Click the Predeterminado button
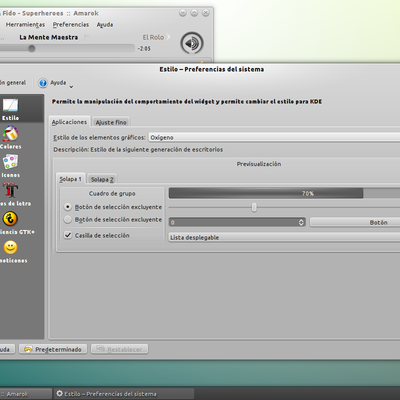Viewport: 400px width, 400px height. (53, 349)
